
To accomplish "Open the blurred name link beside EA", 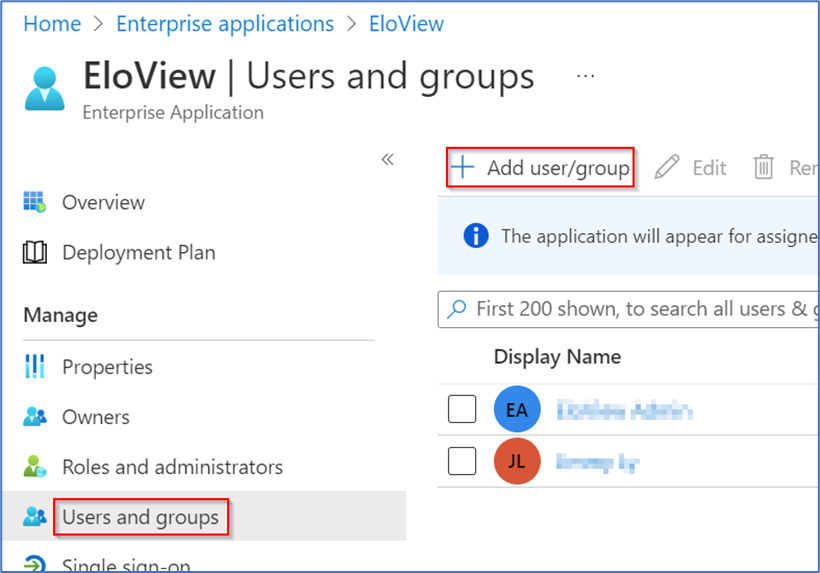I will tap(624, 410).
